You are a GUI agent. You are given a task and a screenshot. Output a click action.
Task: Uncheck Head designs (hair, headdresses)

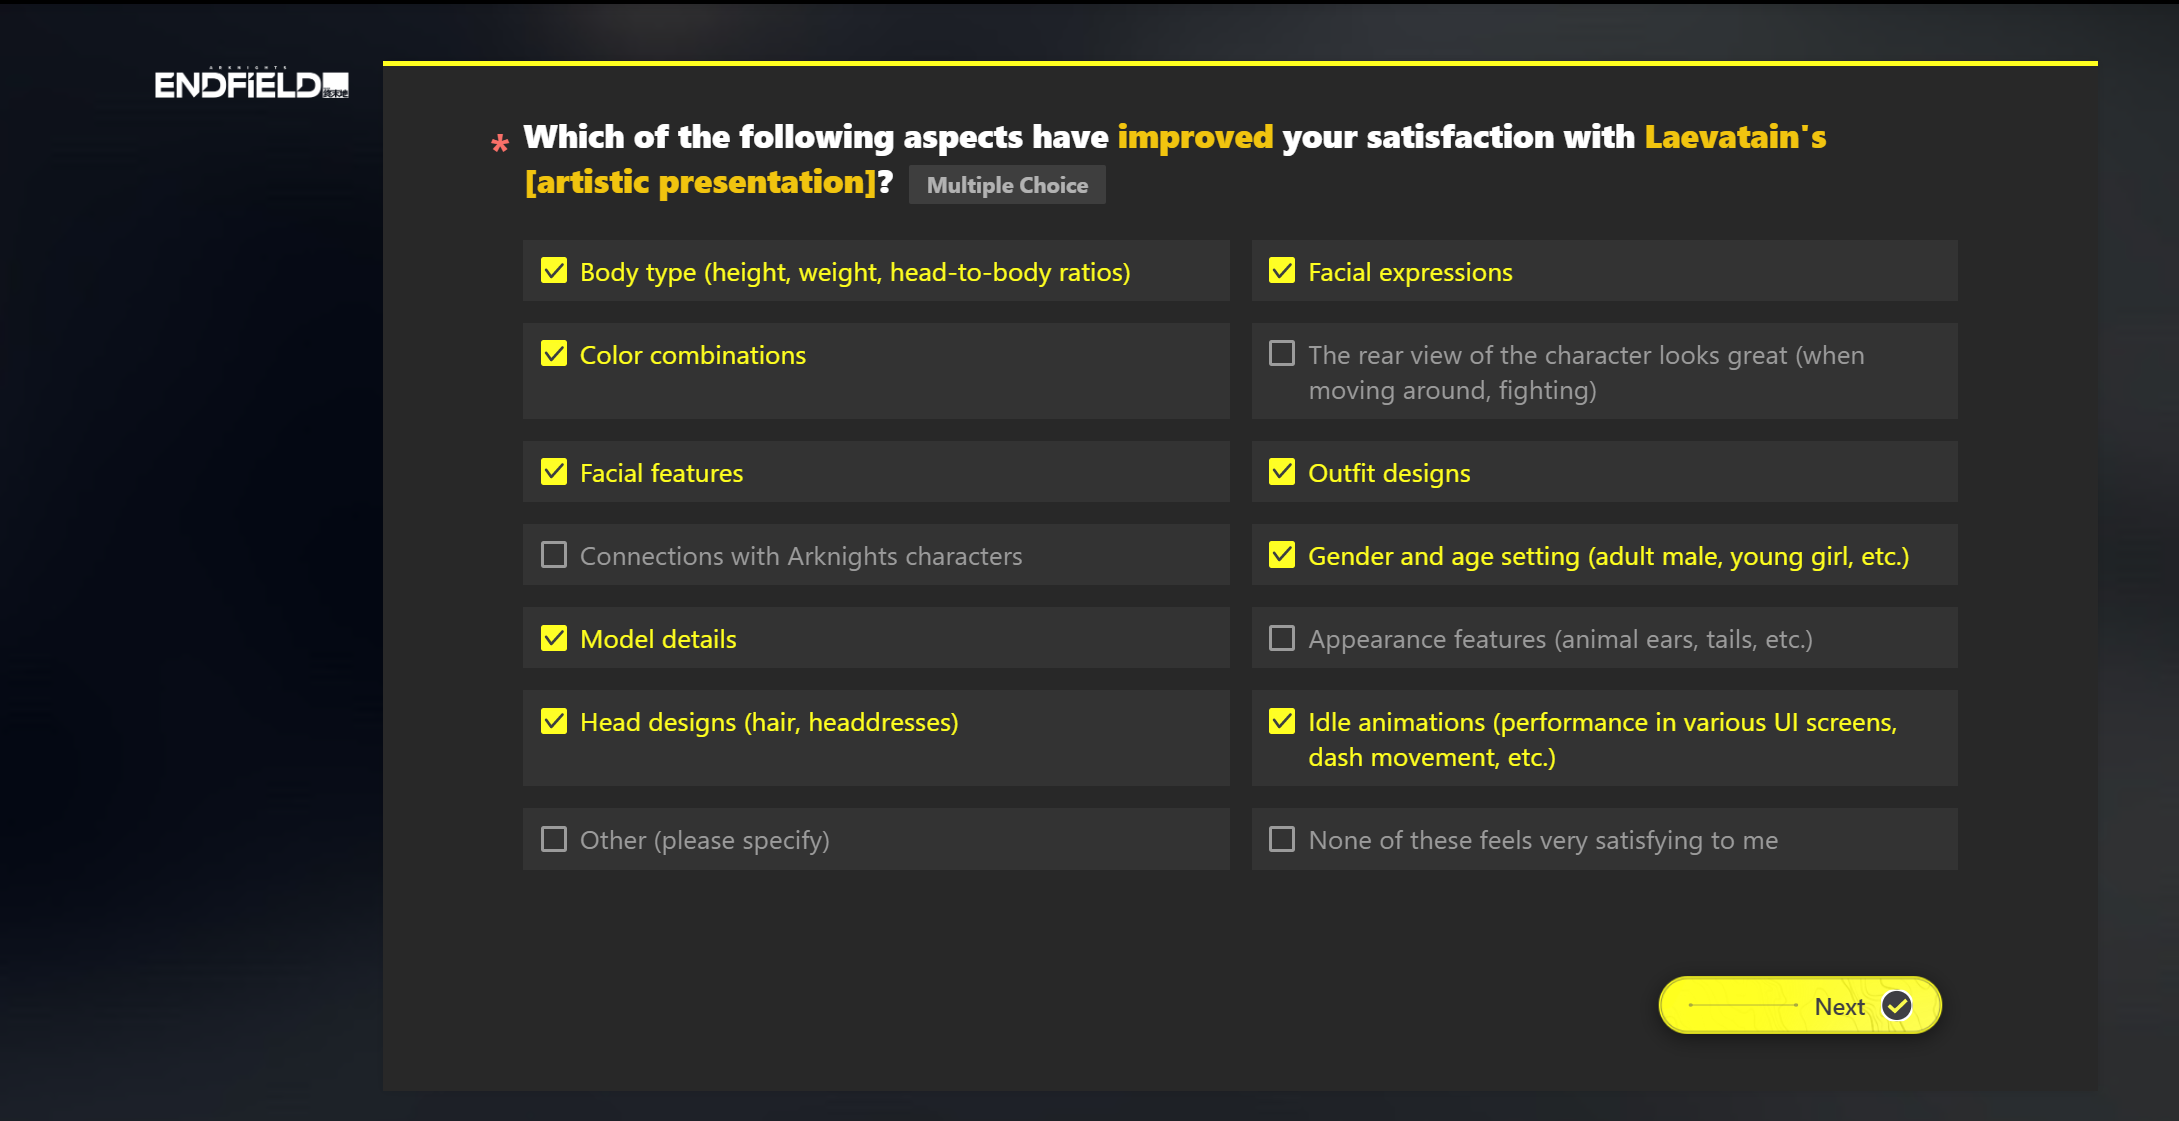554,721
